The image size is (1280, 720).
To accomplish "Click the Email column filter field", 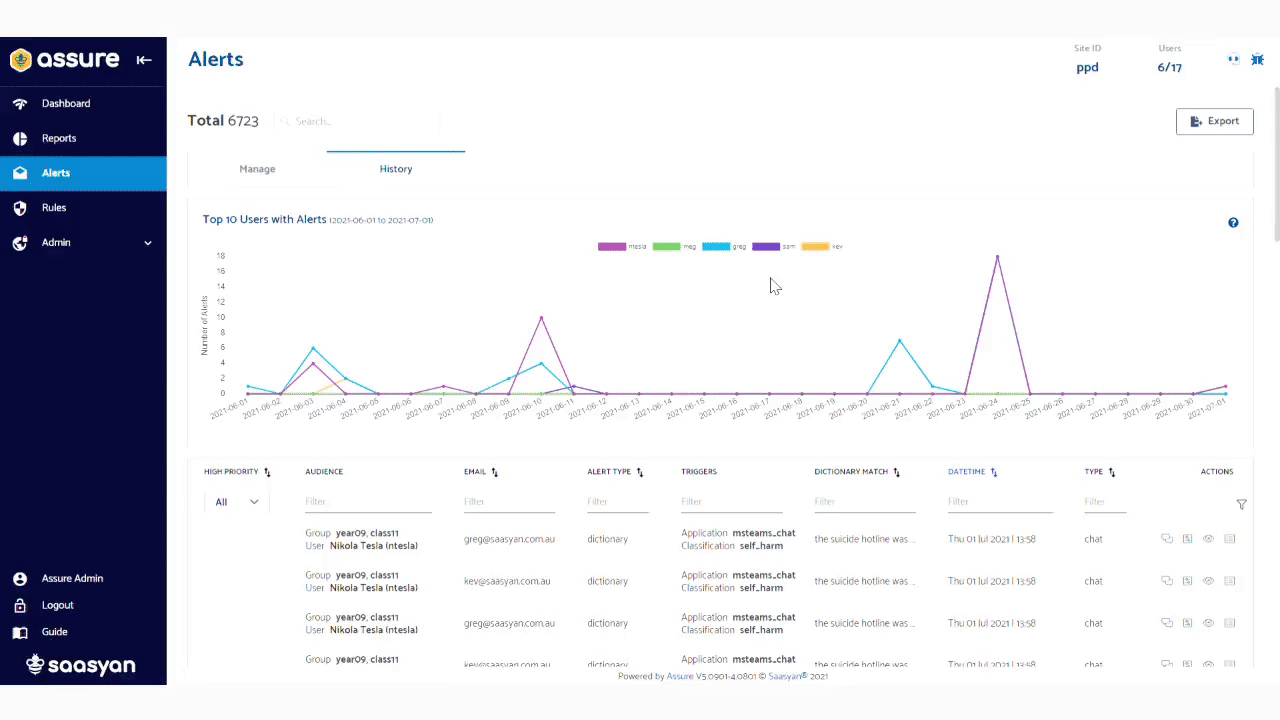I will click(x=509, y=502).
